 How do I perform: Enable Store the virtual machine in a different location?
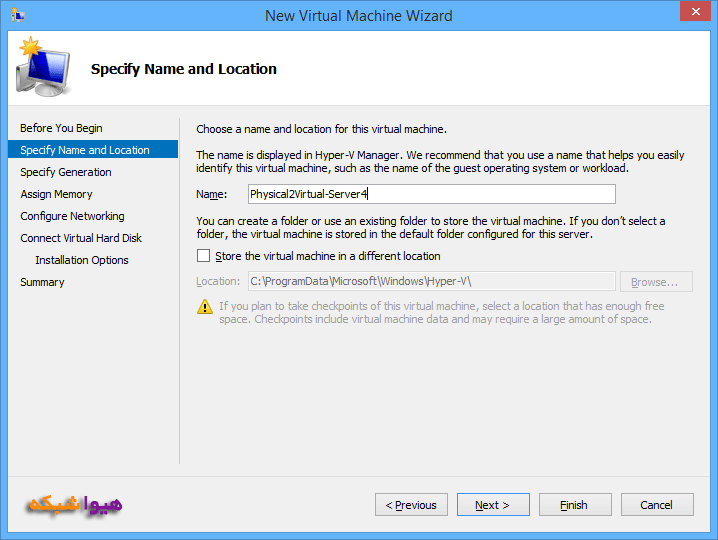(203, 256)
